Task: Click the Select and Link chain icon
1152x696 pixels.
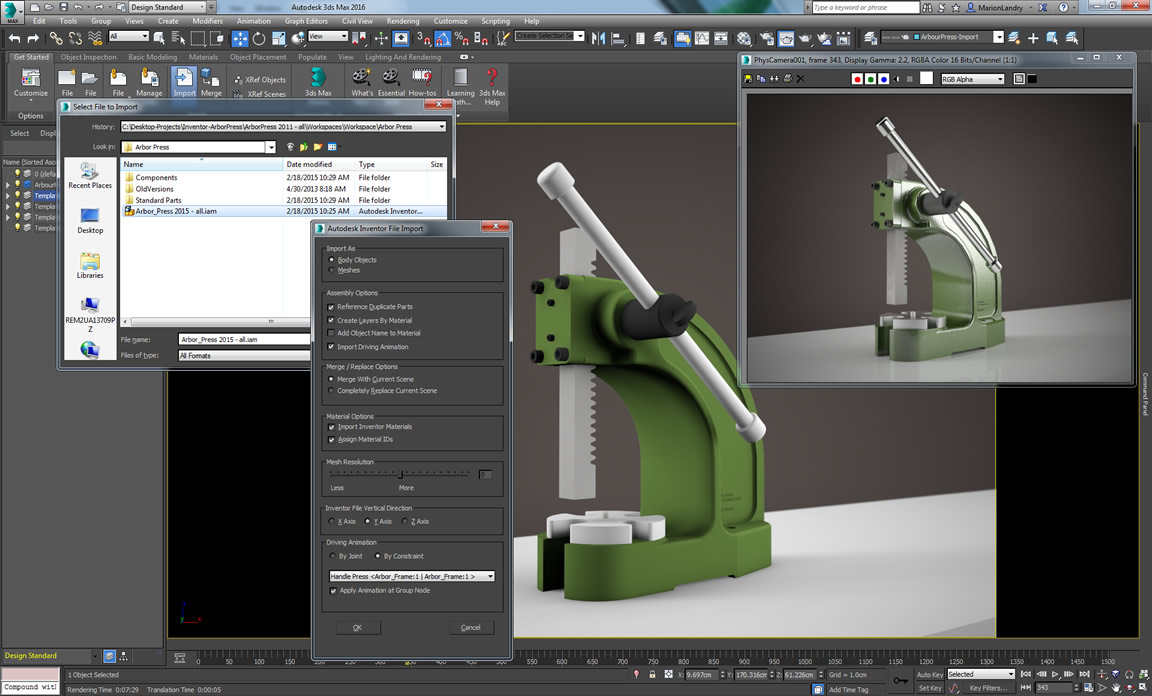Action: coord(56,38)
